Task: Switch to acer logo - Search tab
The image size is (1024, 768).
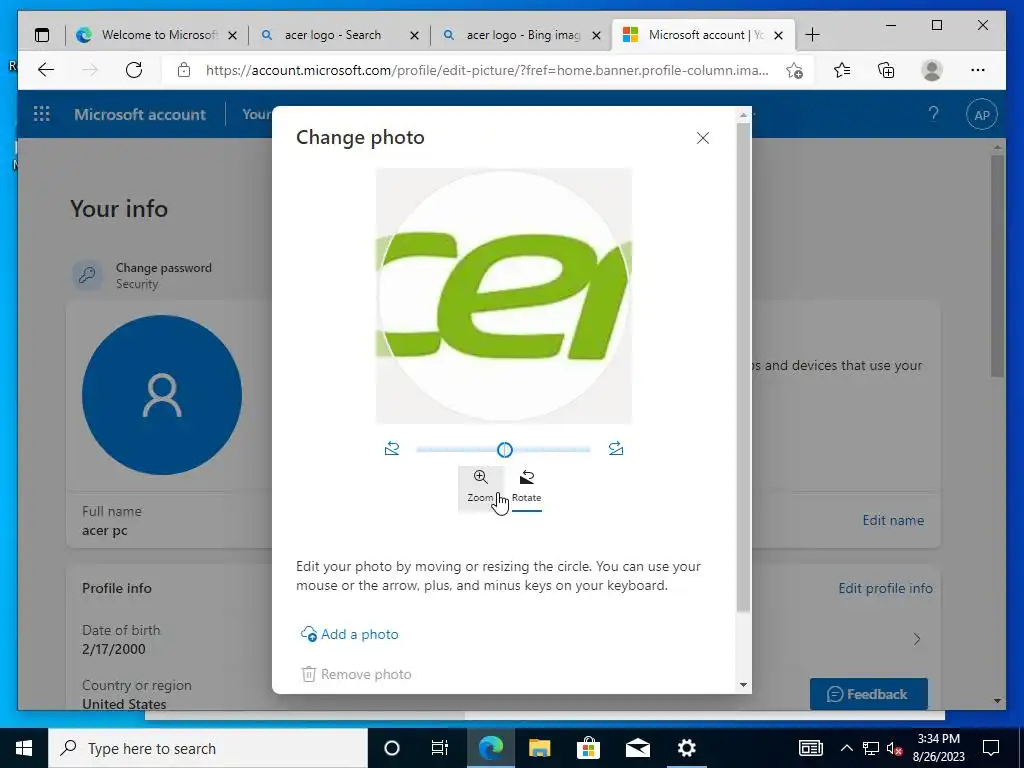Action: 339,35
